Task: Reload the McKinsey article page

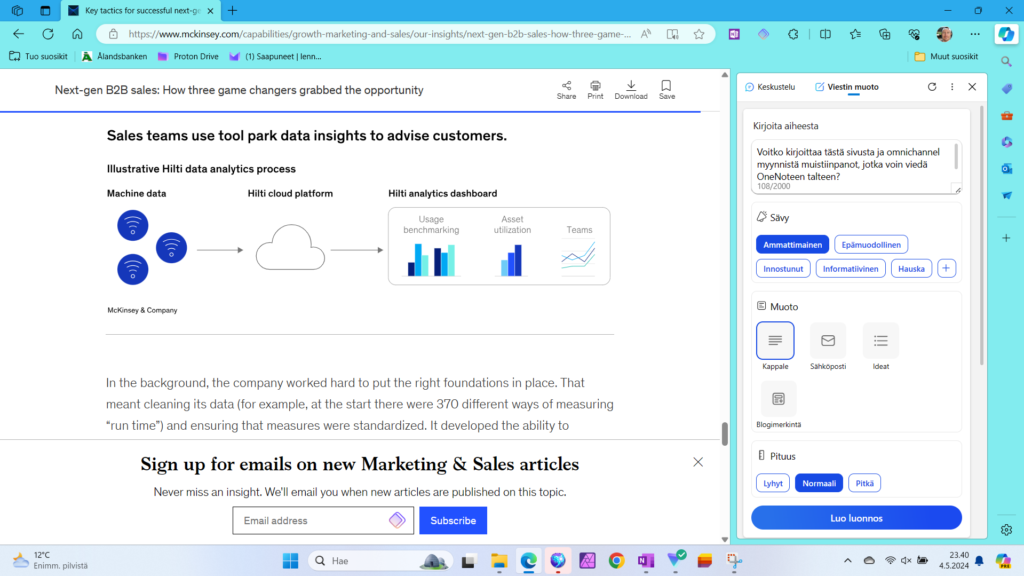Action: pos(48,34)
